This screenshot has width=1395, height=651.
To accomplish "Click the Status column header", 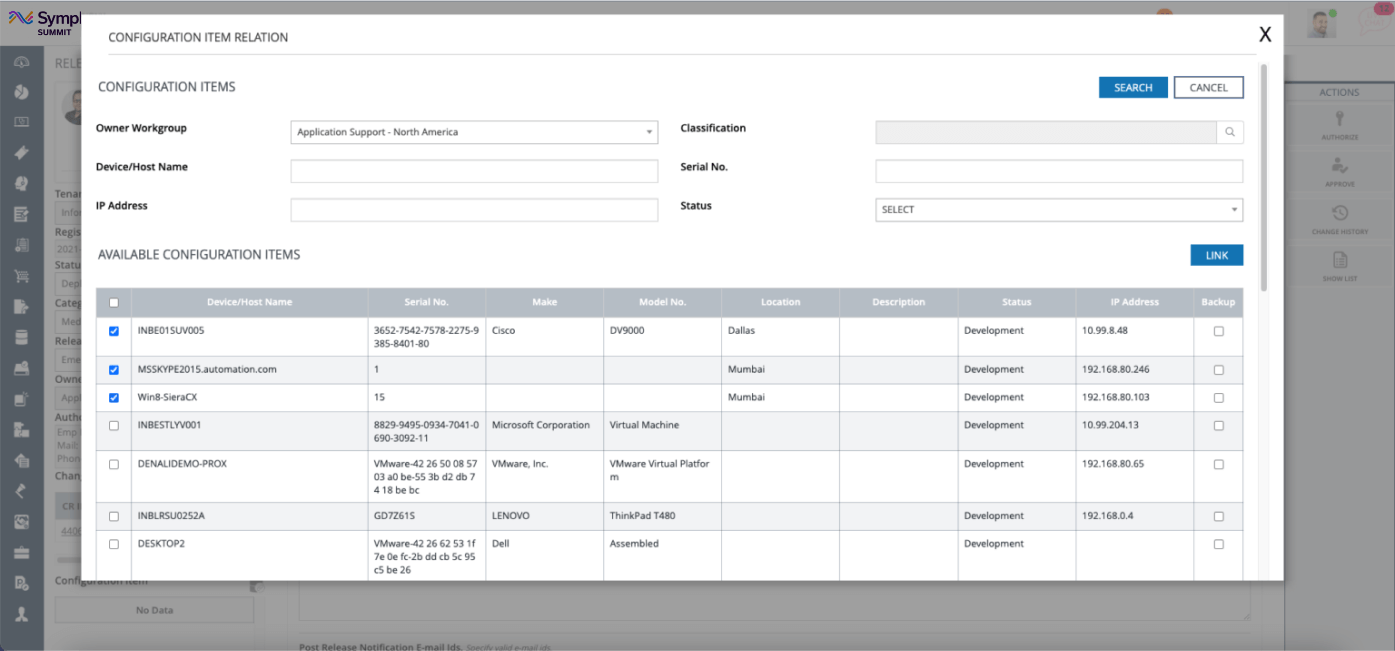I will pos(1016,302).
